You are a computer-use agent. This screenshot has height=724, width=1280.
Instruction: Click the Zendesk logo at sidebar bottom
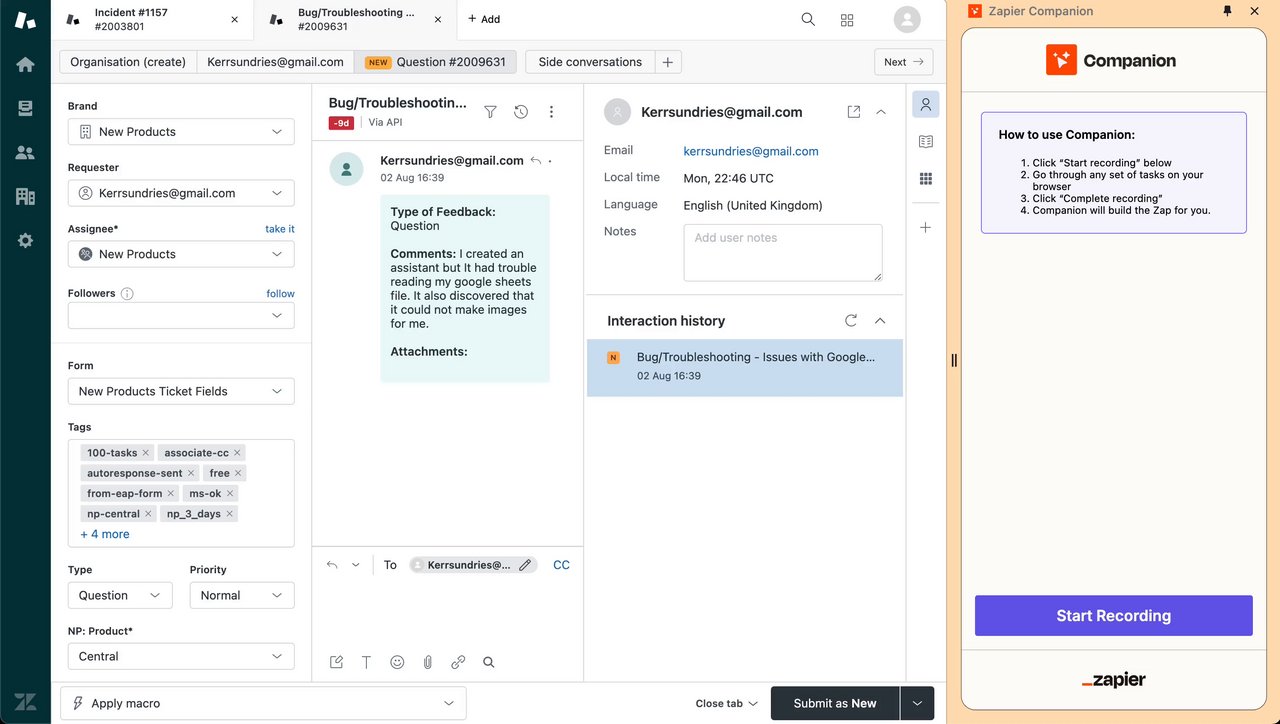point(25,702)
